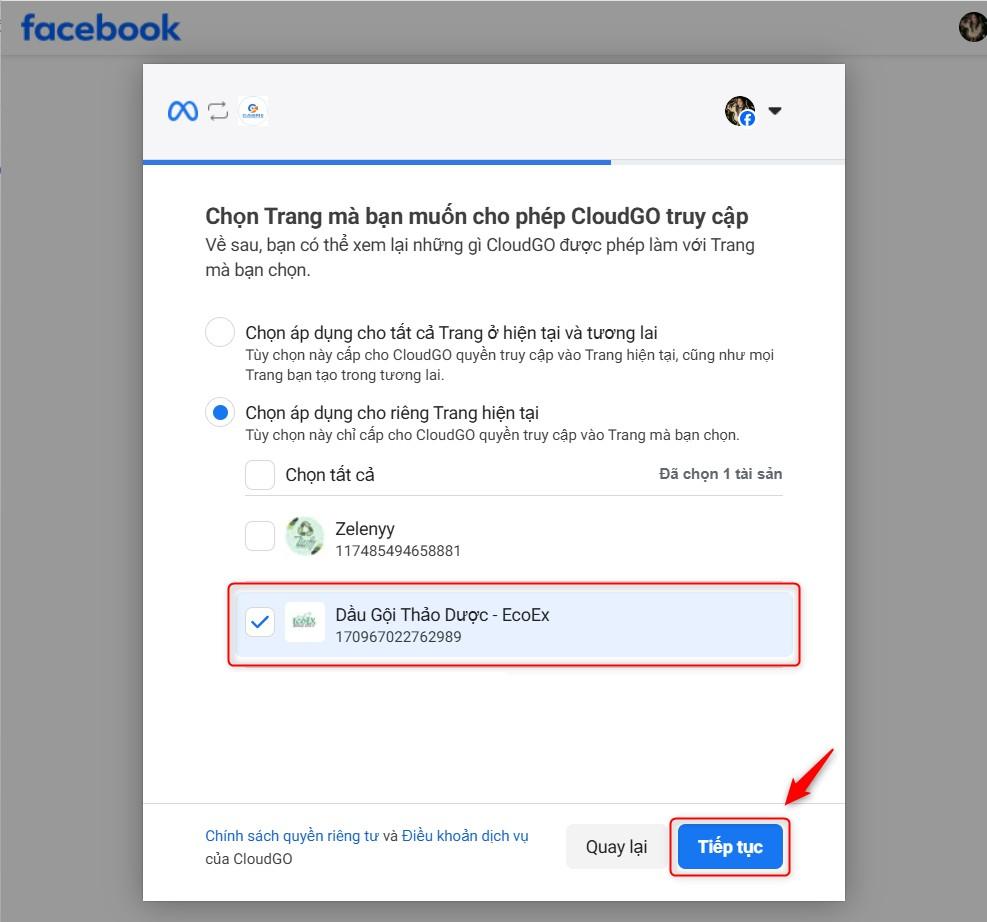
Task: Check the Zelenyy page checkbox
Action: pos(260,536)
